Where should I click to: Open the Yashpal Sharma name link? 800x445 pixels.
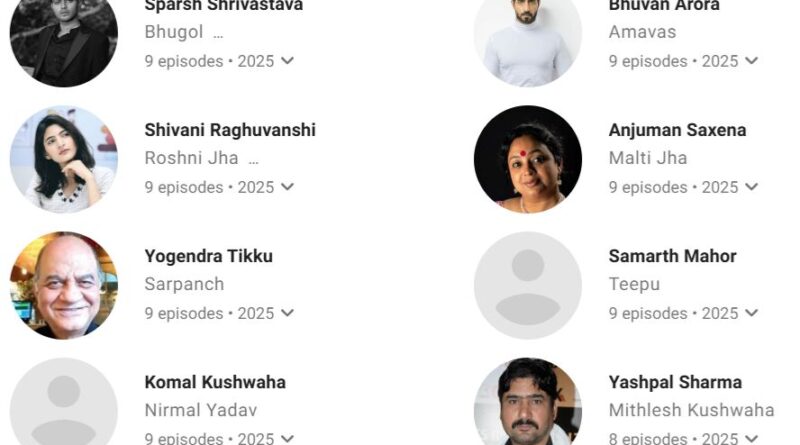coord(675,382)
